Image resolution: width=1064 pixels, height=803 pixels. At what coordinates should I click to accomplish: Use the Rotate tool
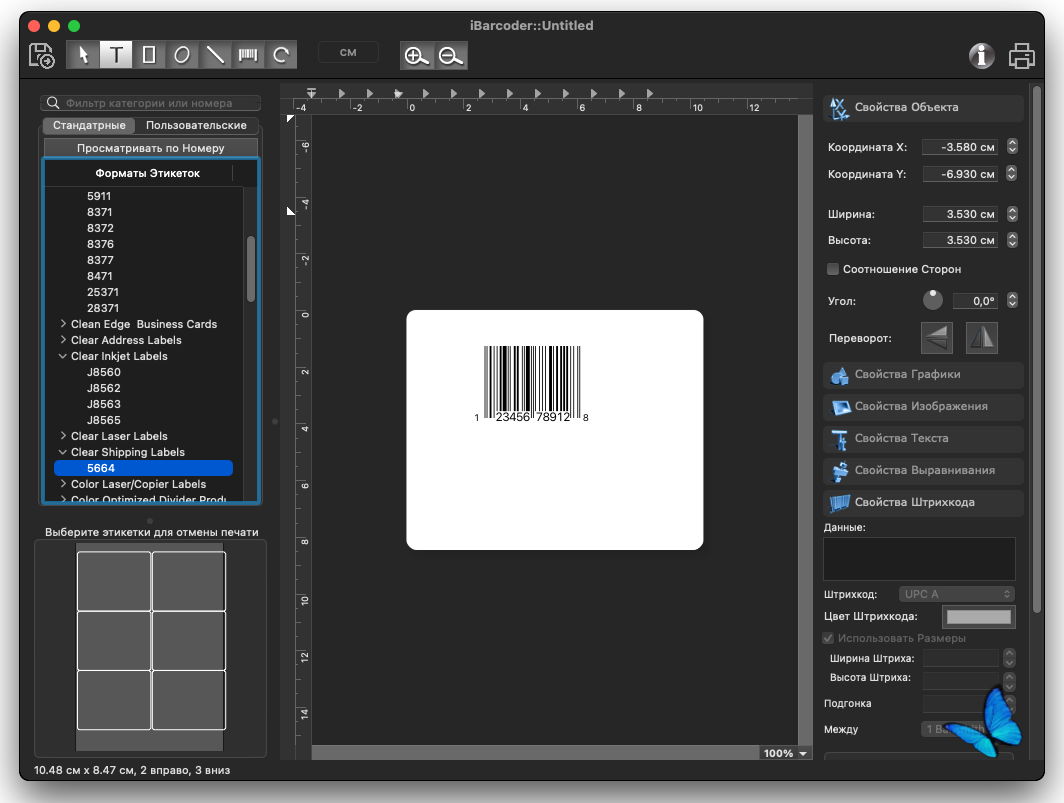[279, 55]
